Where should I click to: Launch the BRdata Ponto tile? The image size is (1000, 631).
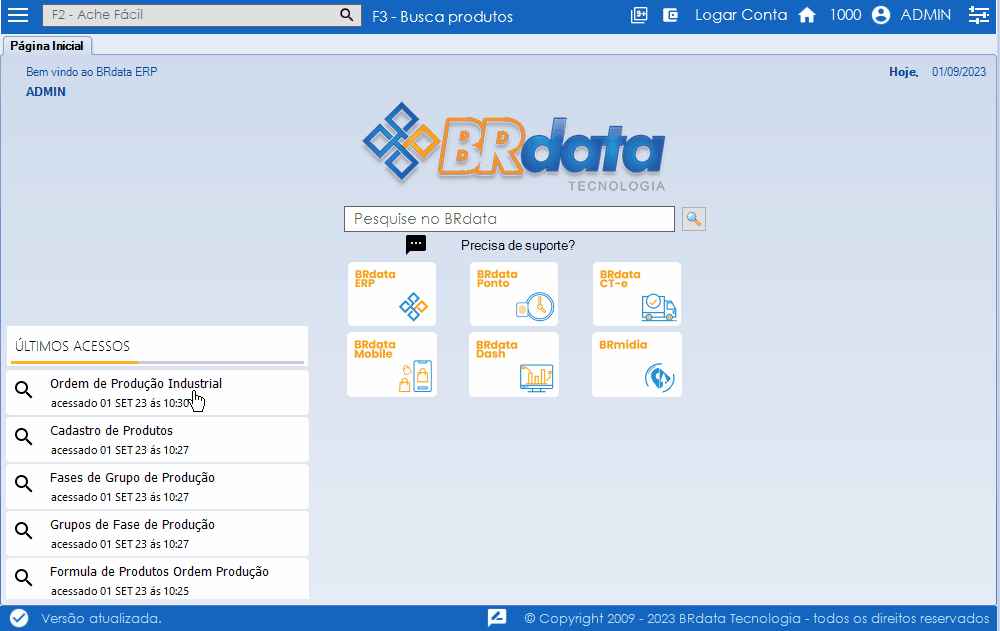[x=514, y=294]
